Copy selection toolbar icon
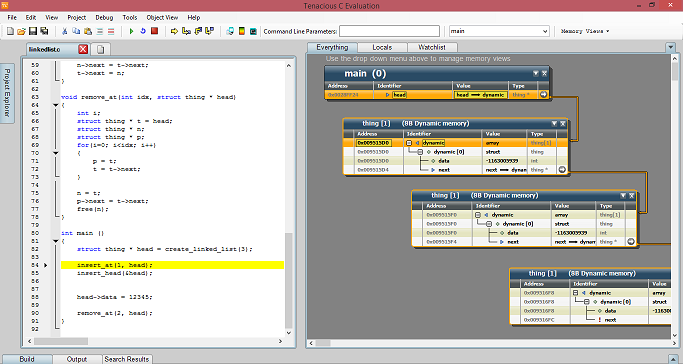Viewport: 683px width, 364px height. (76, 31)
